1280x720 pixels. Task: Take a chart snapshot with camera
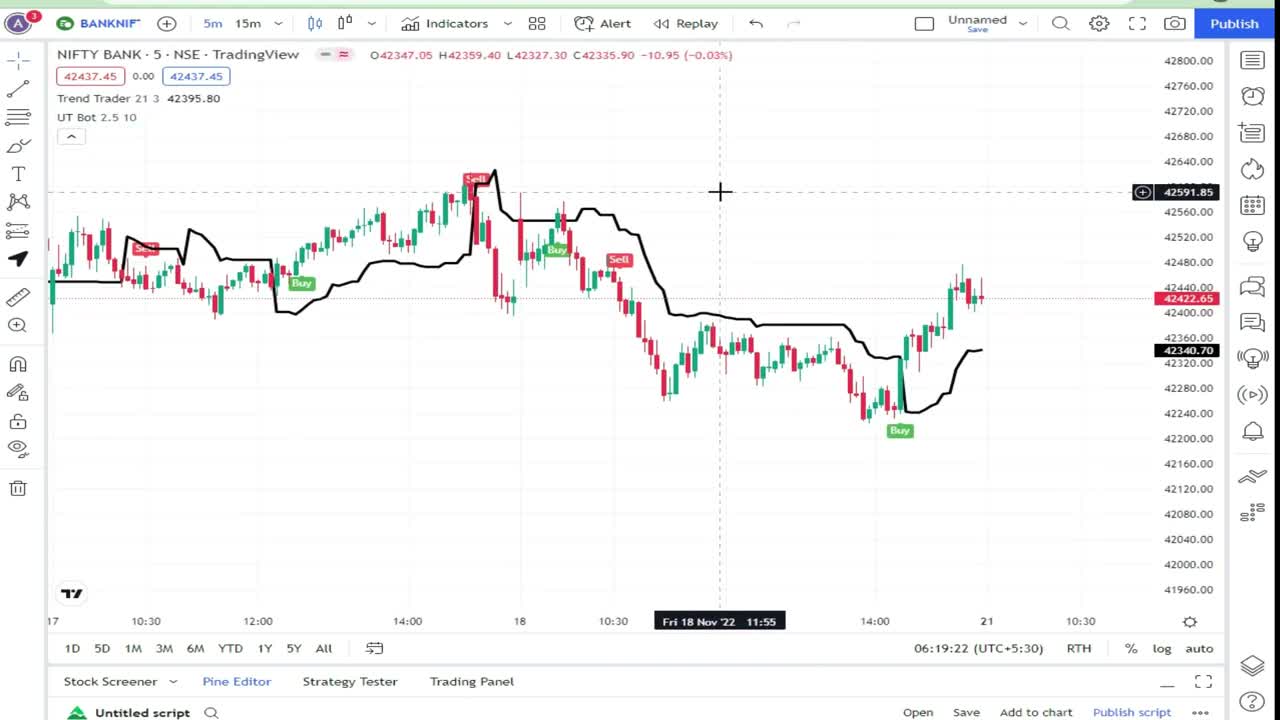pos(1175,23)
